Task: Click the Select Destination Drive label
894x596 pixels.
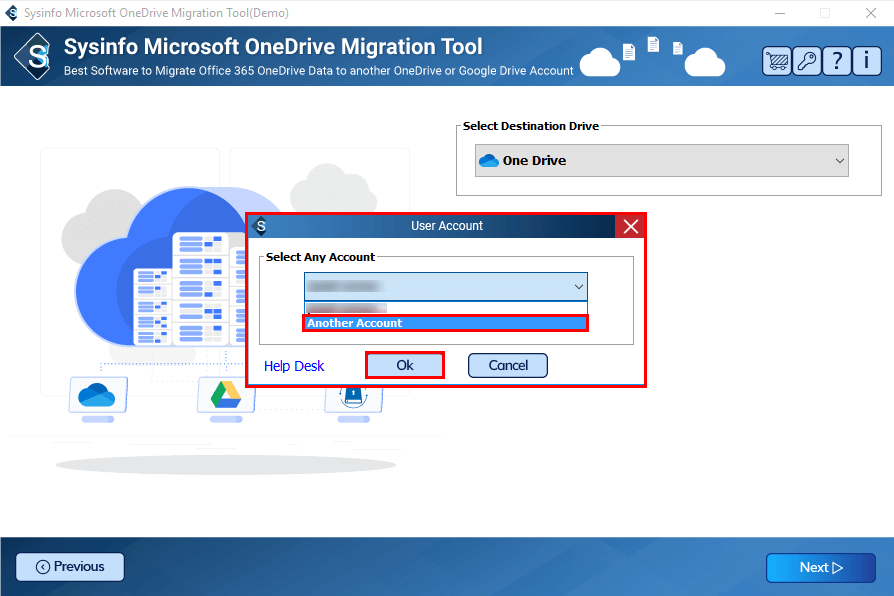Action: [530, 126]
